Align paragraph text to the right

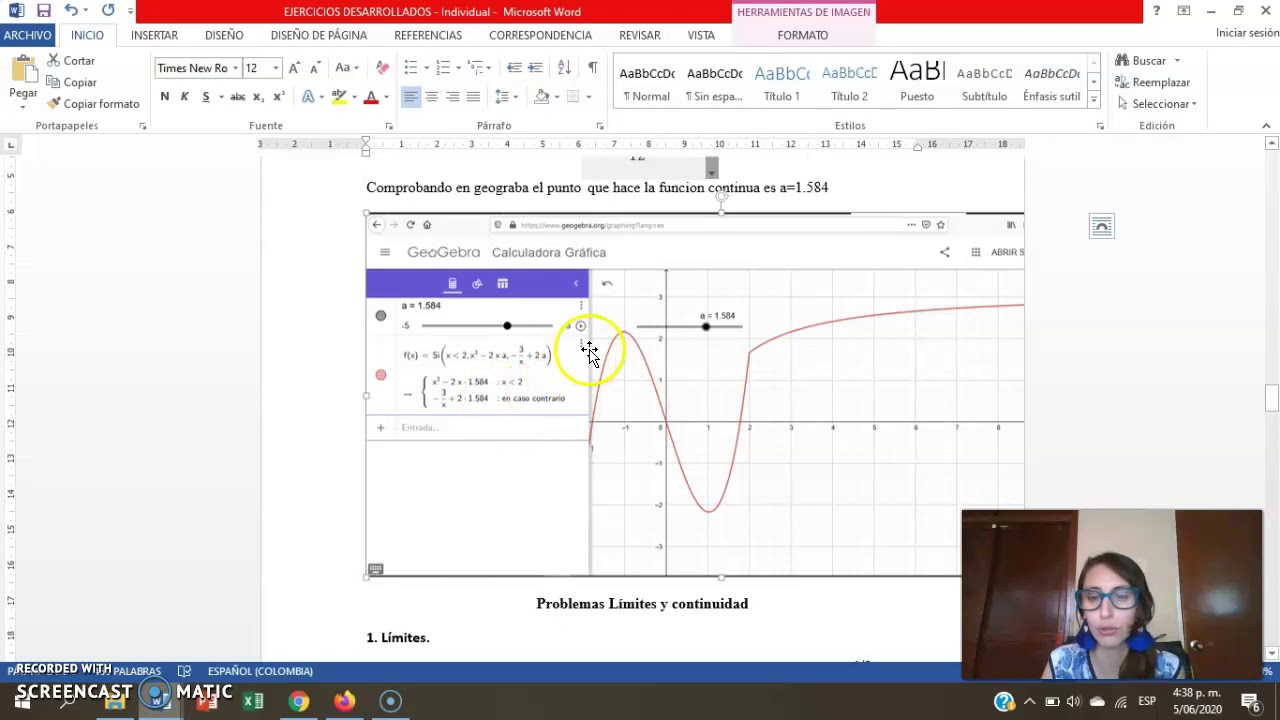(x=453, y=97)
